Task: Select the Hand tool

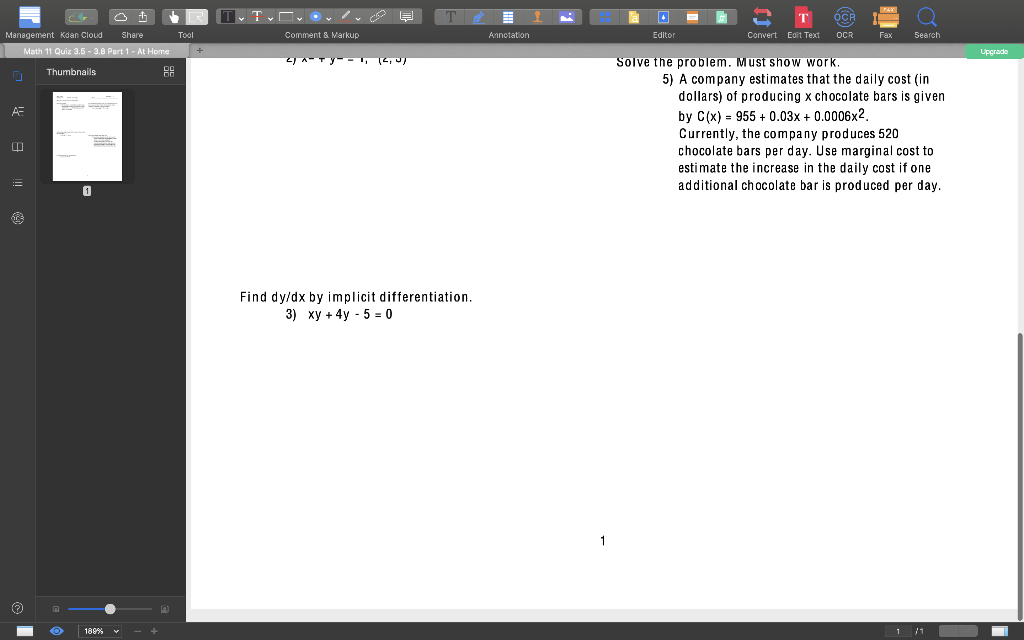Action: [174, 16]
